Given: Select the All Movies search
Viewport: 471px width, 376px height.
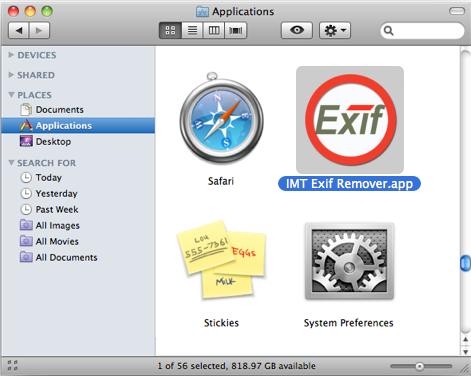Looking at the screenshot, I should click(x=78, y=241).
